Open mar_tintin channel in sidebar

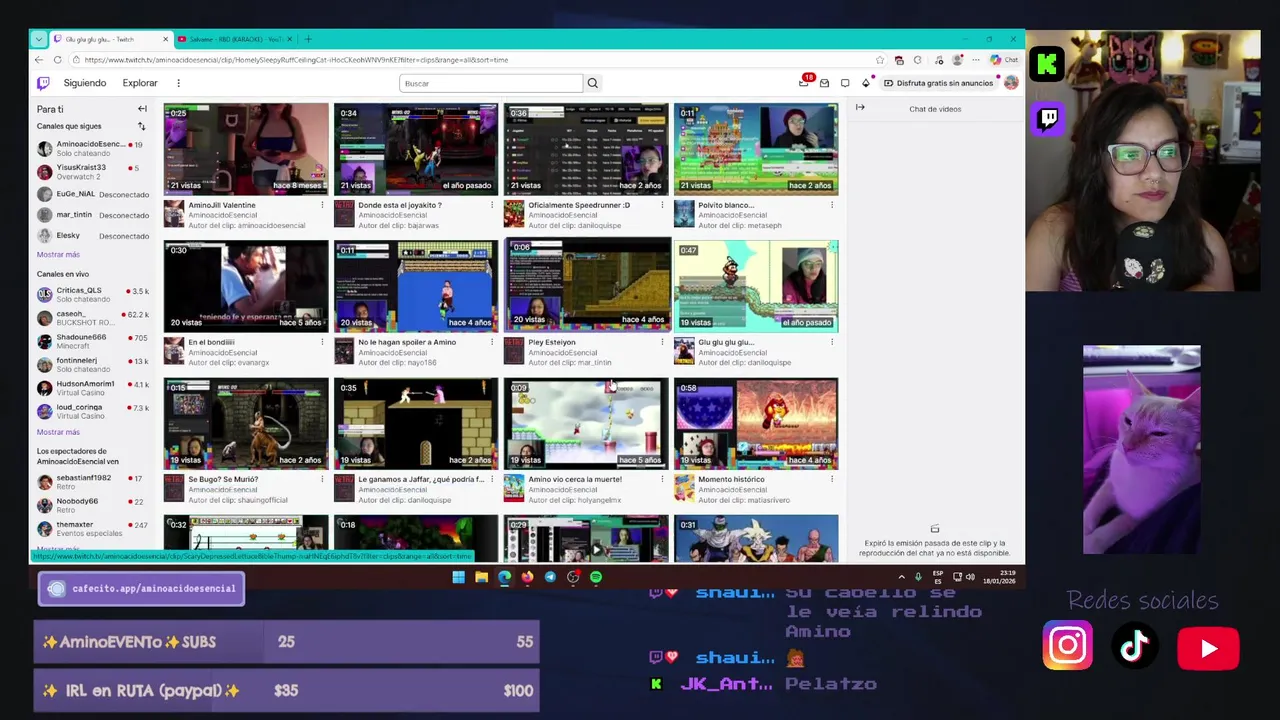pos(92,215)
